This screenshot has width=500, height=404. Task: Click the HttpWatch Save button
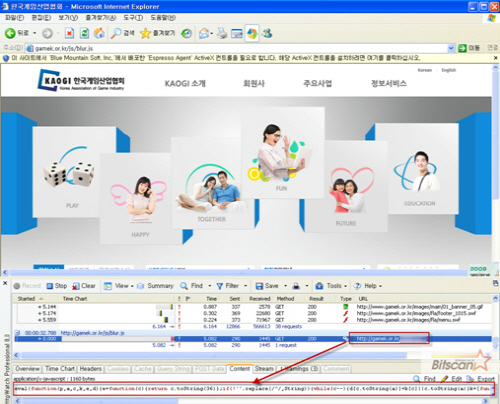point(267,286)
